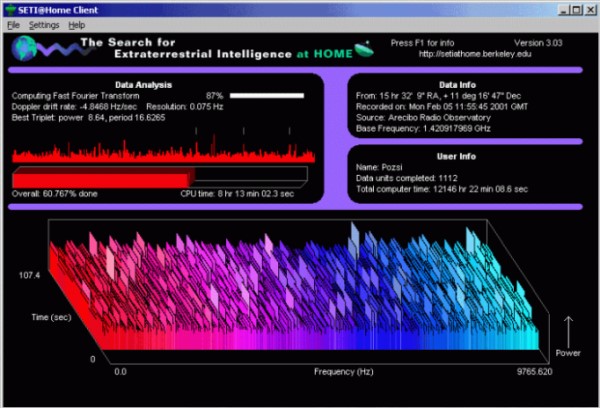This screenshot has height=408, width=600.
Task: Open the File menu
Action: coord(13,25)
